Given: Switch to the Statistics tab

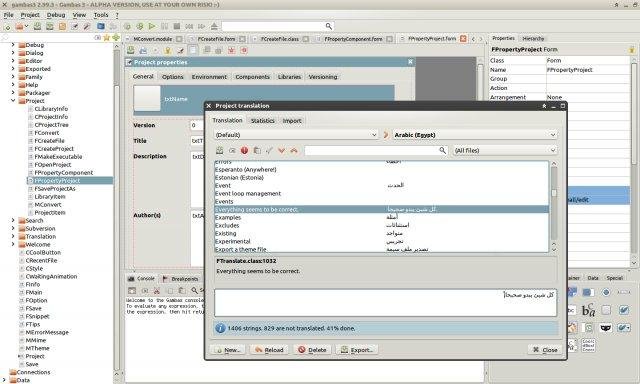Looking at the screenshot, I should coord(262,121).
